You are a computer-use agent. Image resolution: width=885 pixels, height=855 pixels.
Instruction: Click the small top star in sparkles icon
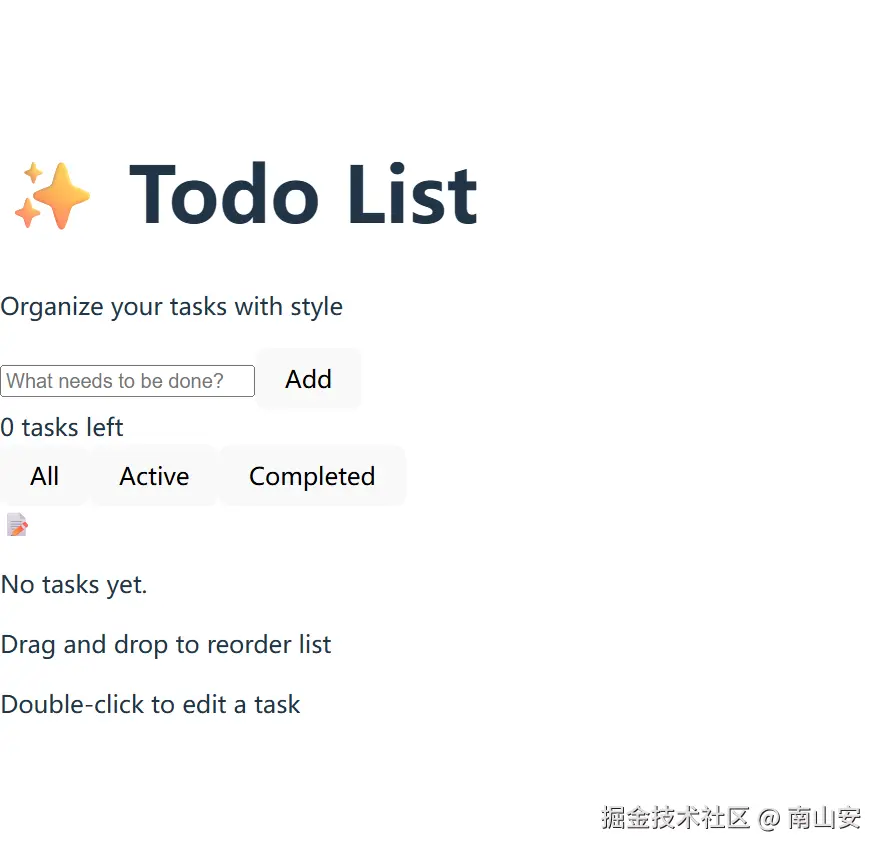point(33,173)
